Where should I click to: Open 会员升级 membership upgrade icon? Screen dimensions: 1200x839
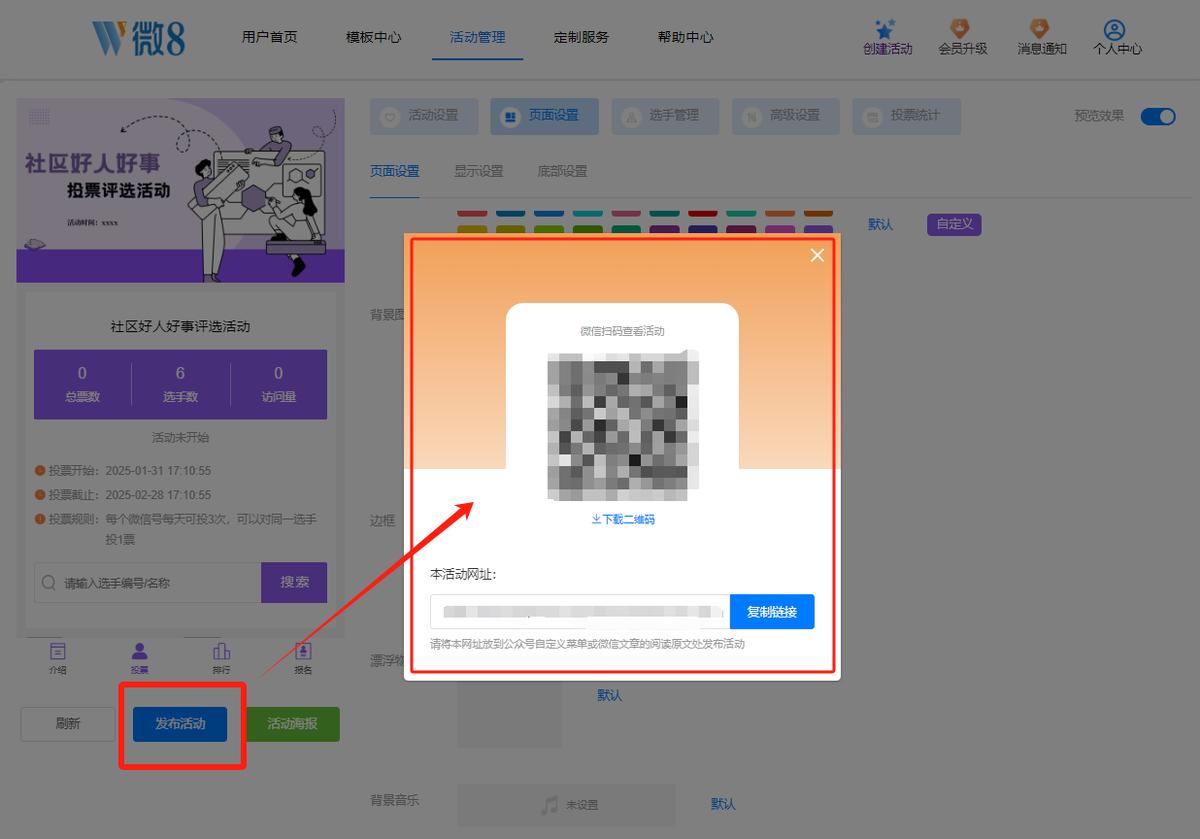(962, 29)
